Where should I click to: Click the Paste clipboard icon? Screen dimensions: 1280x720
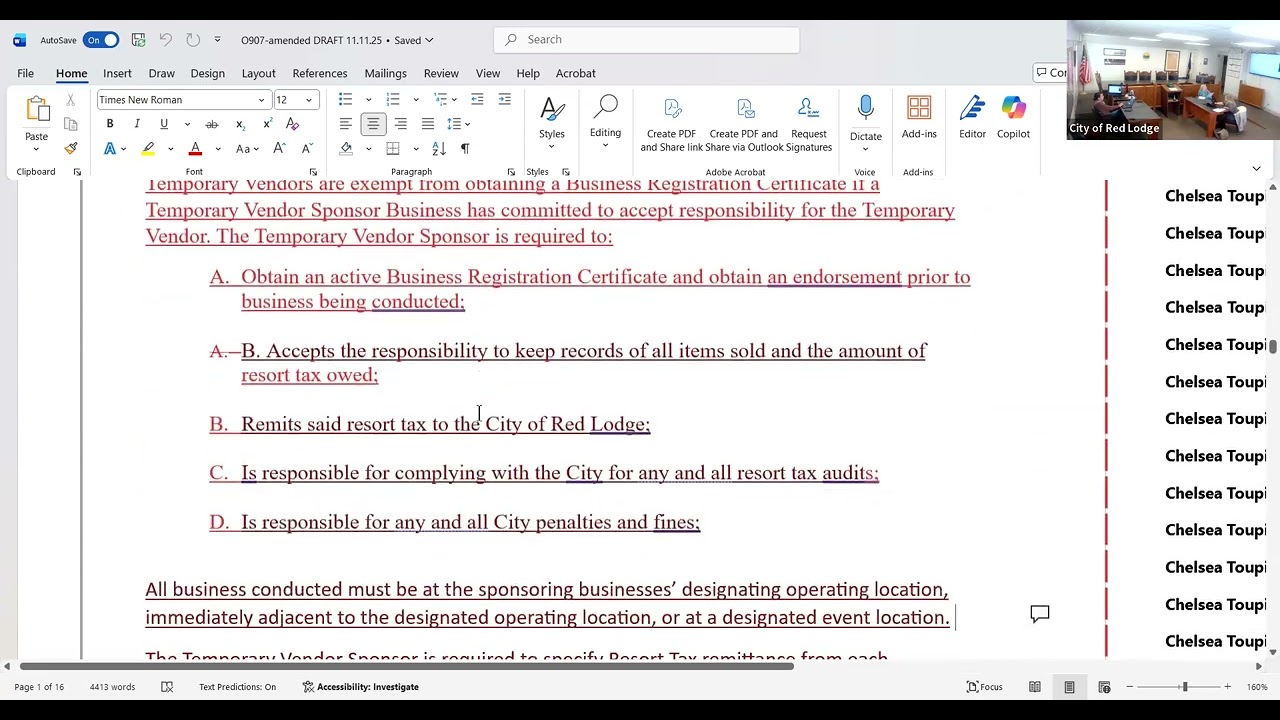pos(37,110)
